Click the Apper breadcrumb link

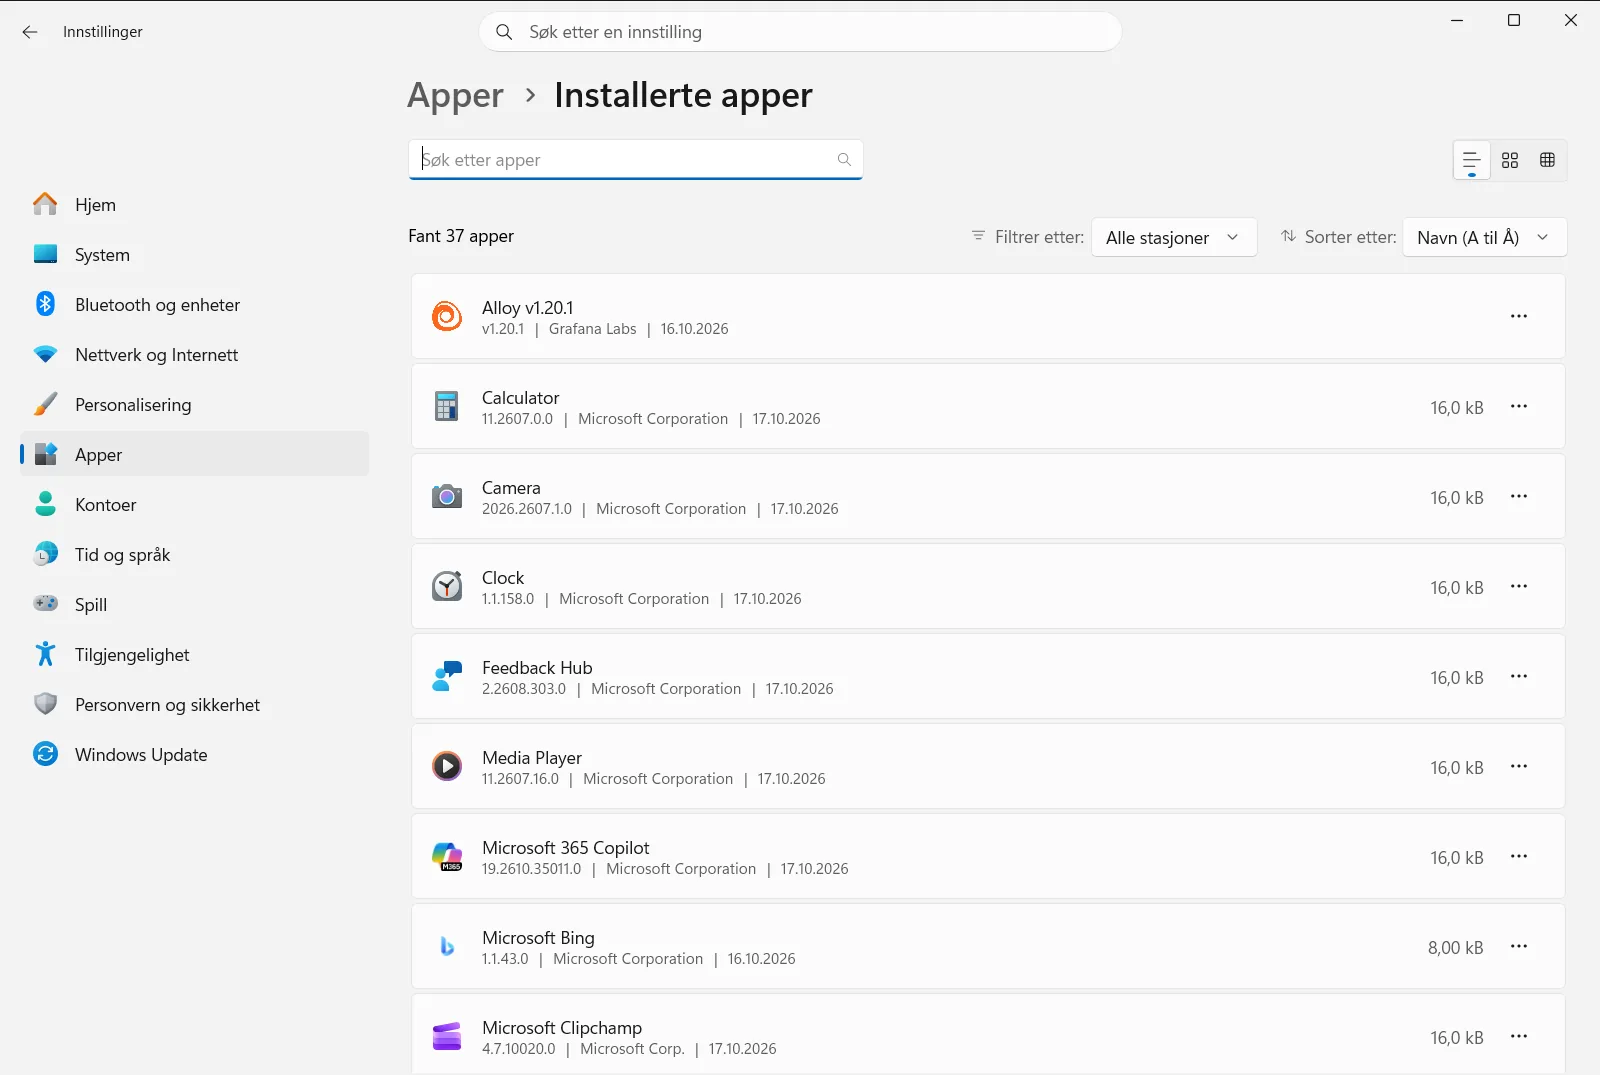[x=455, y=96]
